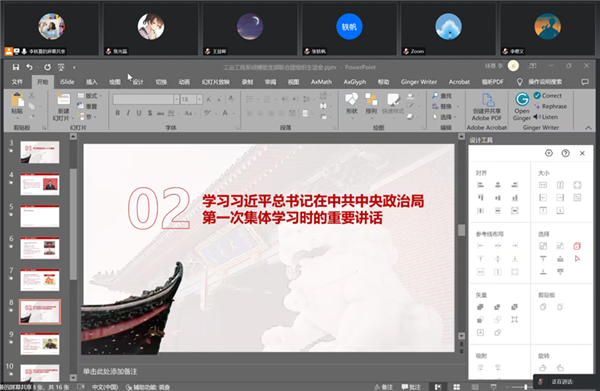Click the equal width icon in 大小 section

(543, 185)
